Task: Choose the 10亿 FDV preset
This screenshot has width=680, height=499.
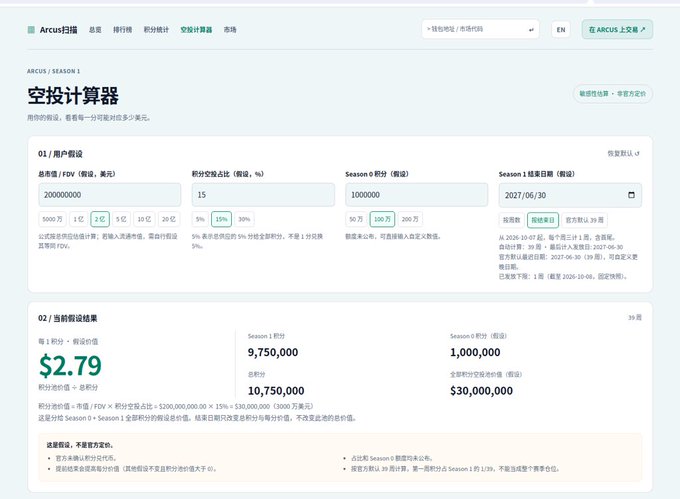Action: click(144, 219)
